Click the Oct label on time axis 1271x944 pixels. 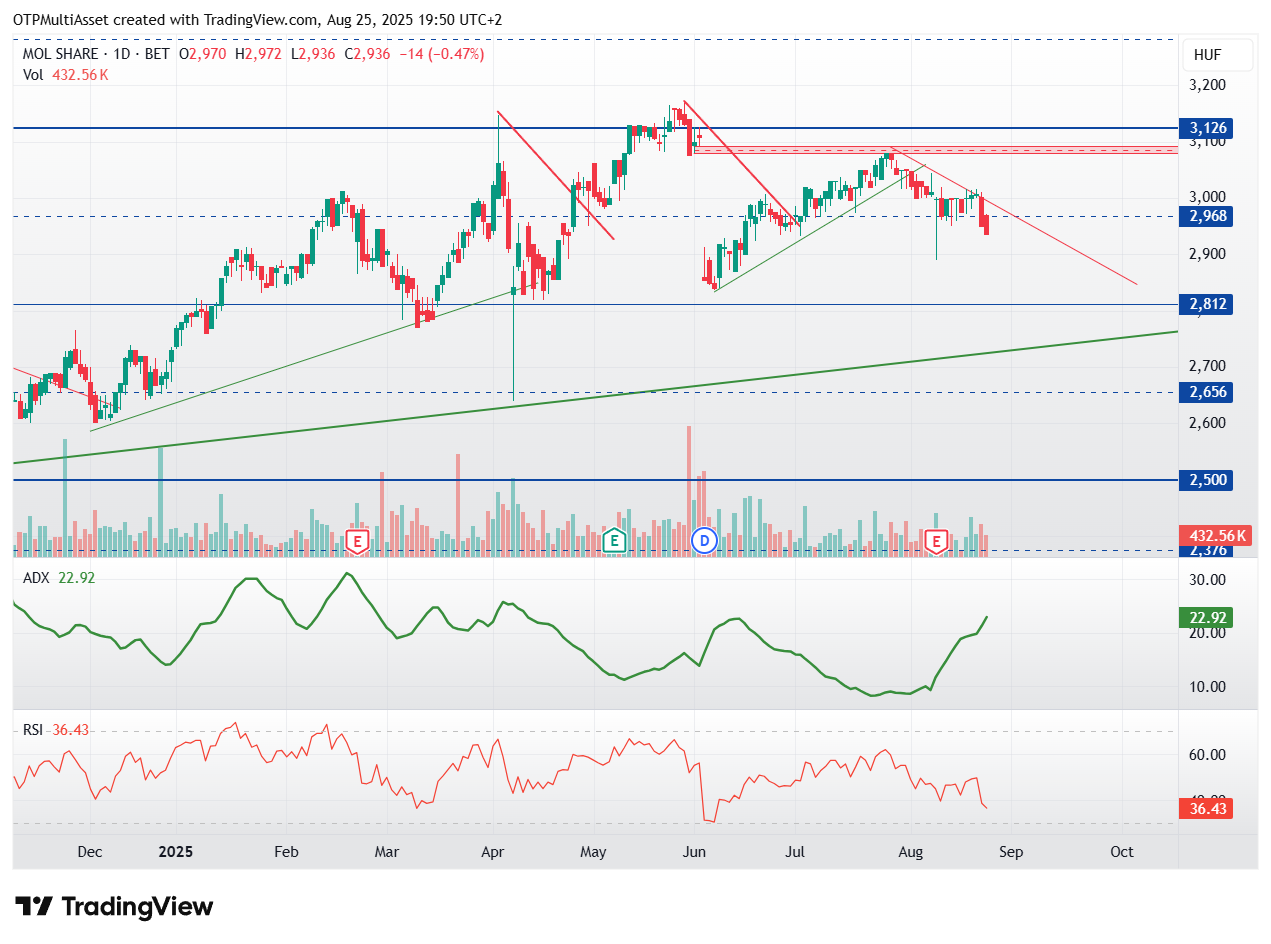click(x=1122, y=852)
